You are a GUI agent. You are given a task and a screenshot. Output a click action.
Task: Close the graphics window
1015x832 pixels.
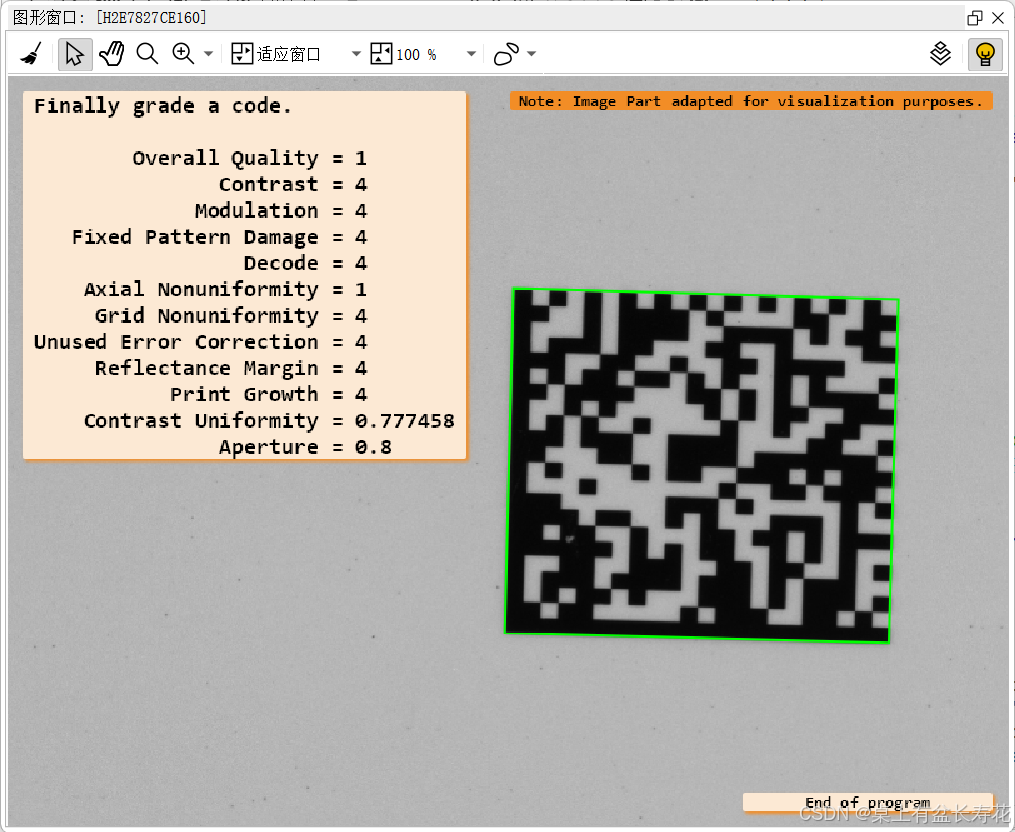998,18
